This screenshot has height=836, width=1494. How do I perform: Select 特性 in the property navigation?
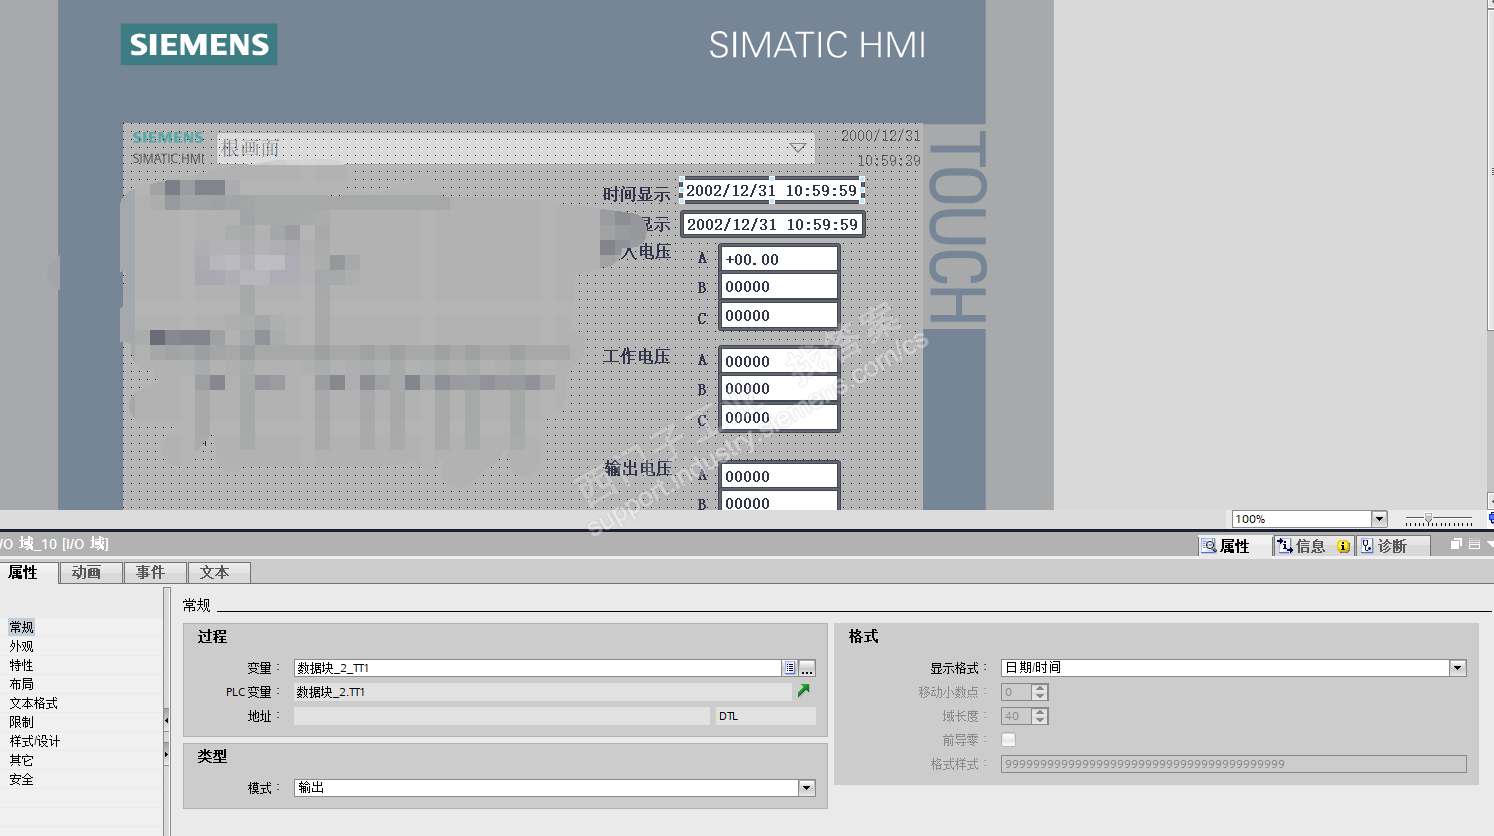coord(22,665)
